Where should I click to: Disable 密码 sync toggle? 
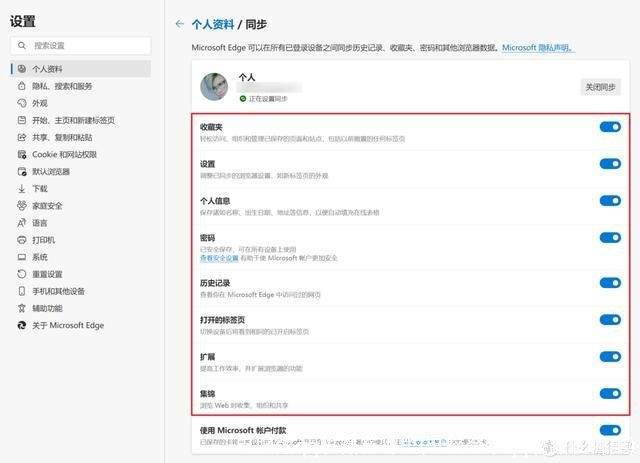coord(610,238)
